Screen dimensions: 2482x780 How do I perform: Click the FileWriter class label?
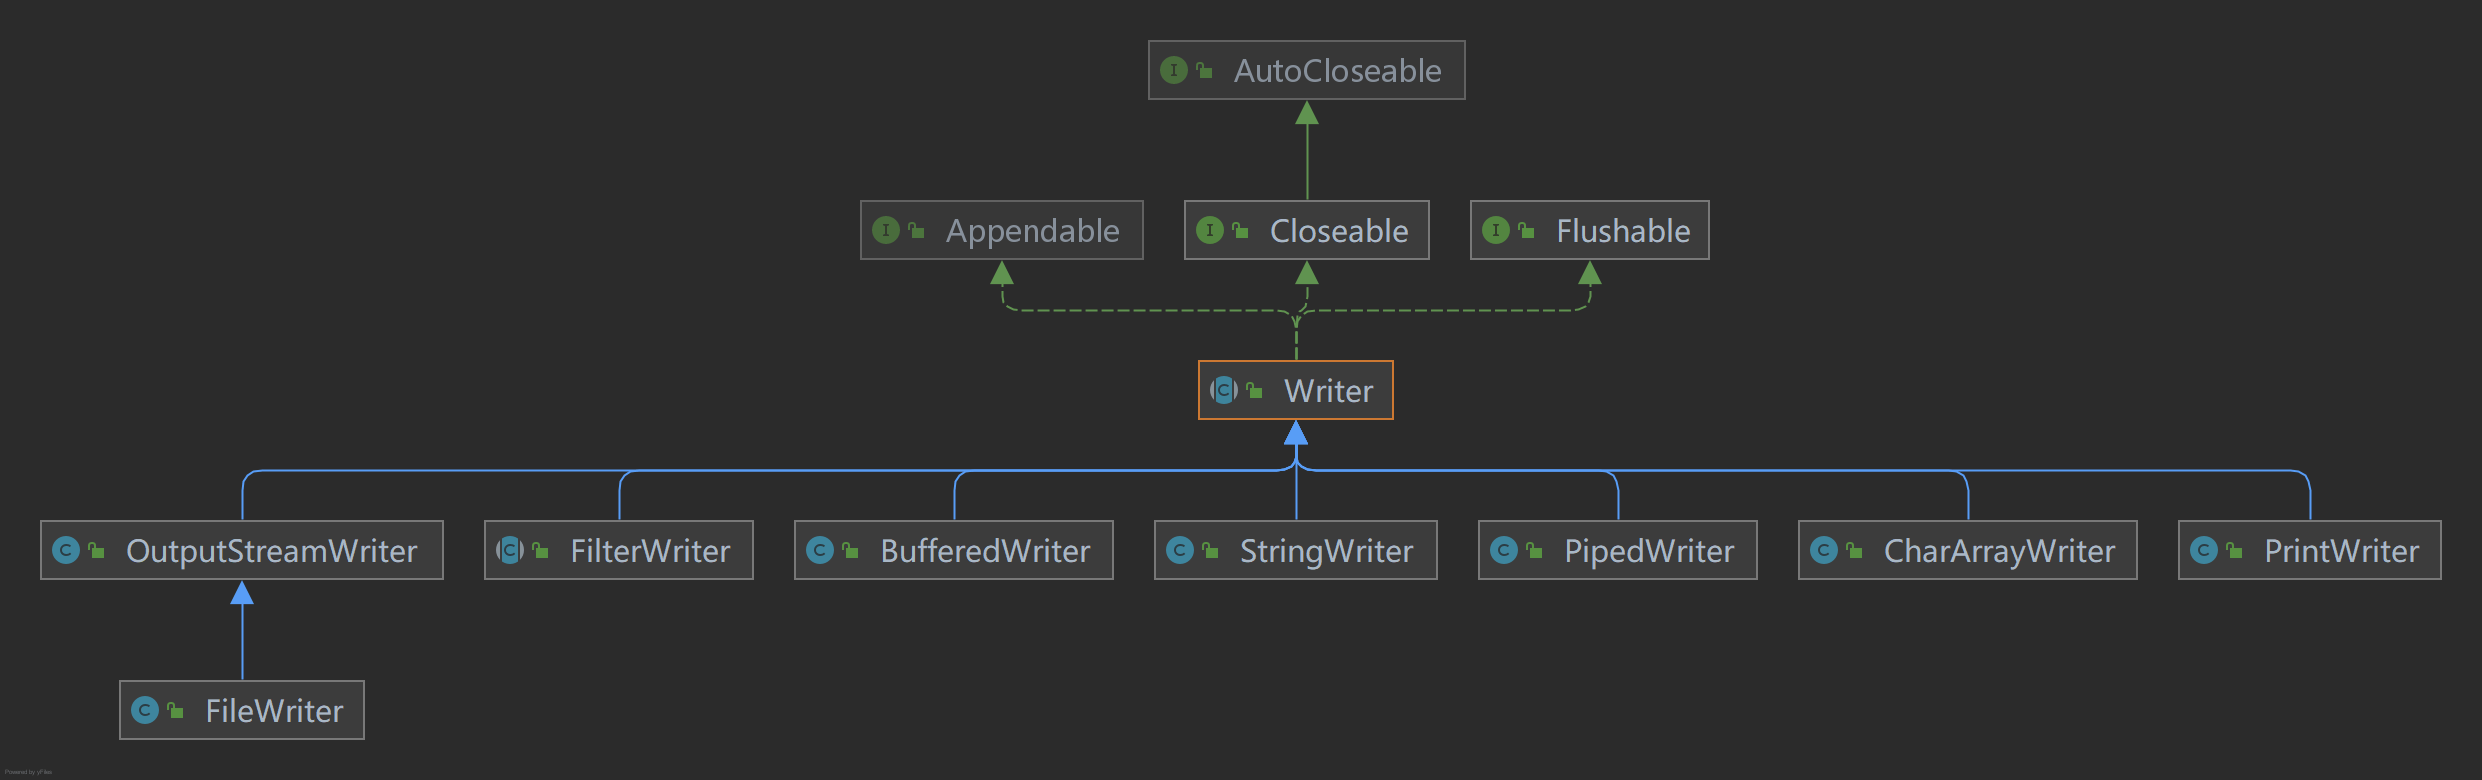point(274,711)
